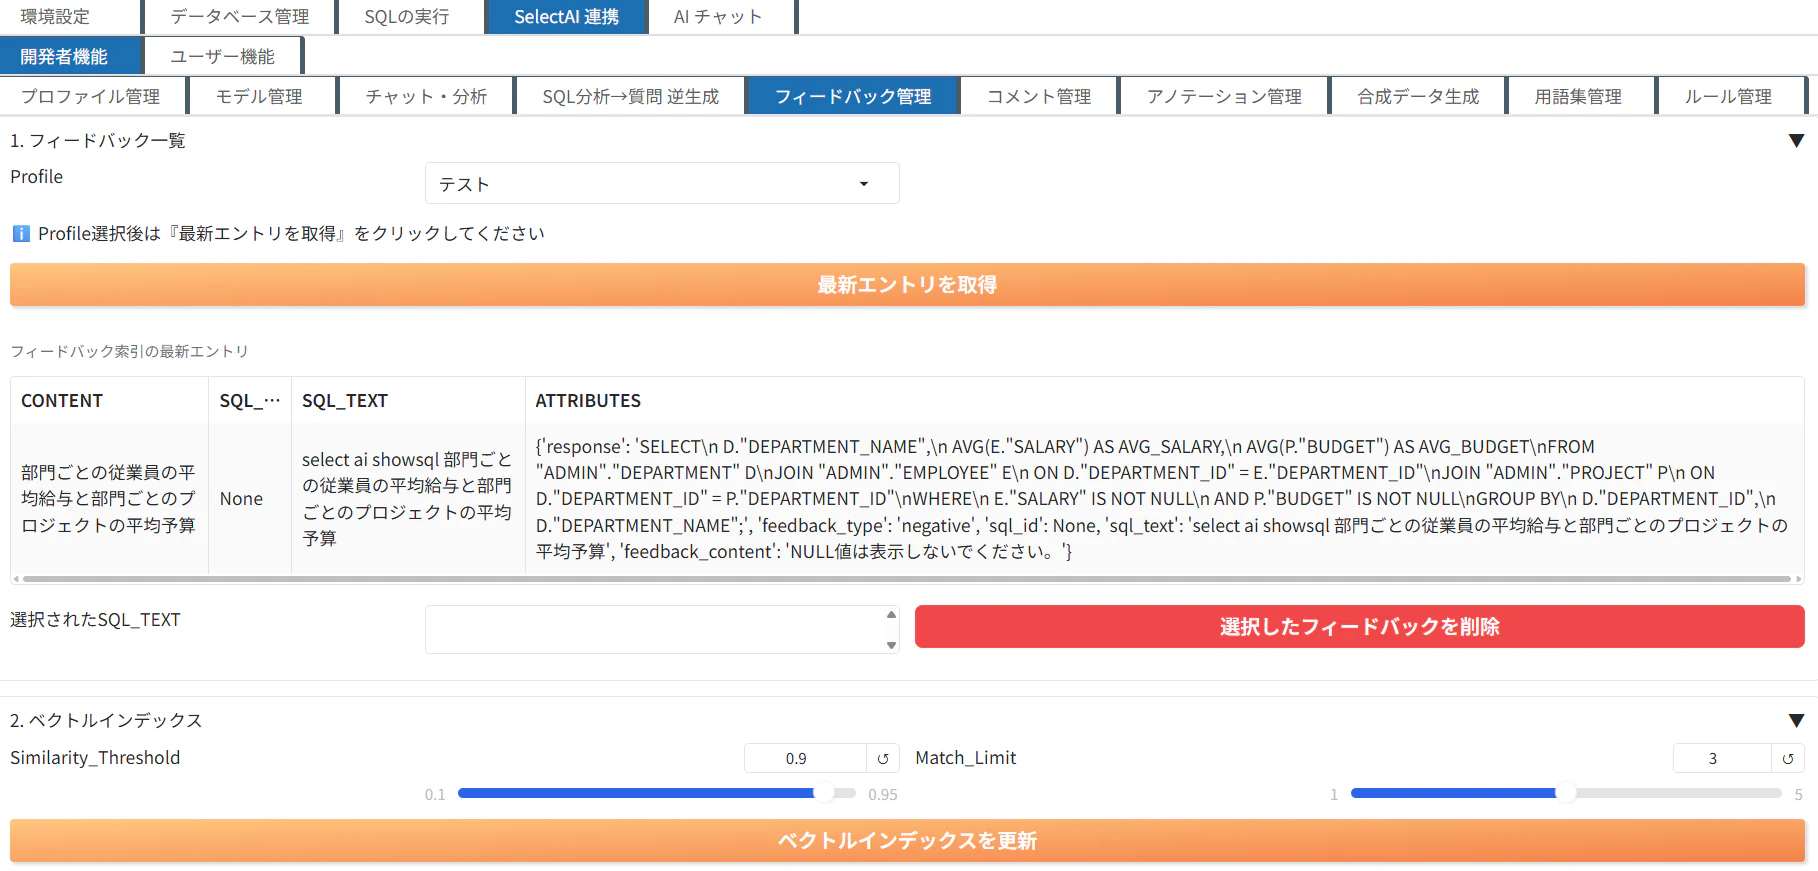This screenshot has height=871, width=1818.
Task: Open the Profile dropdown showing テスト
Action: click(x=662, y=184)
